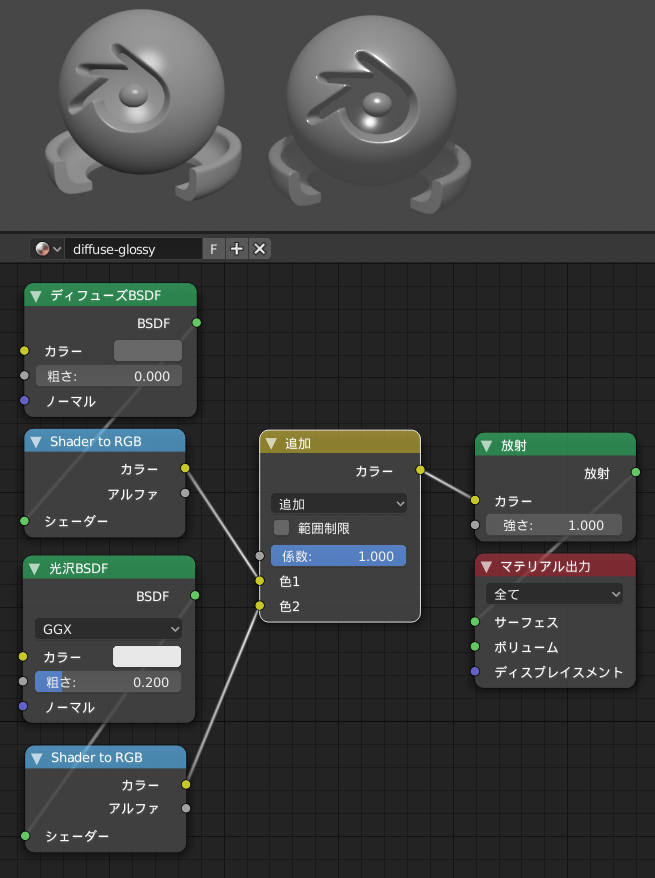655x878 pixels.
Task: Click the 色2 input socket
Action: [259, 605]
